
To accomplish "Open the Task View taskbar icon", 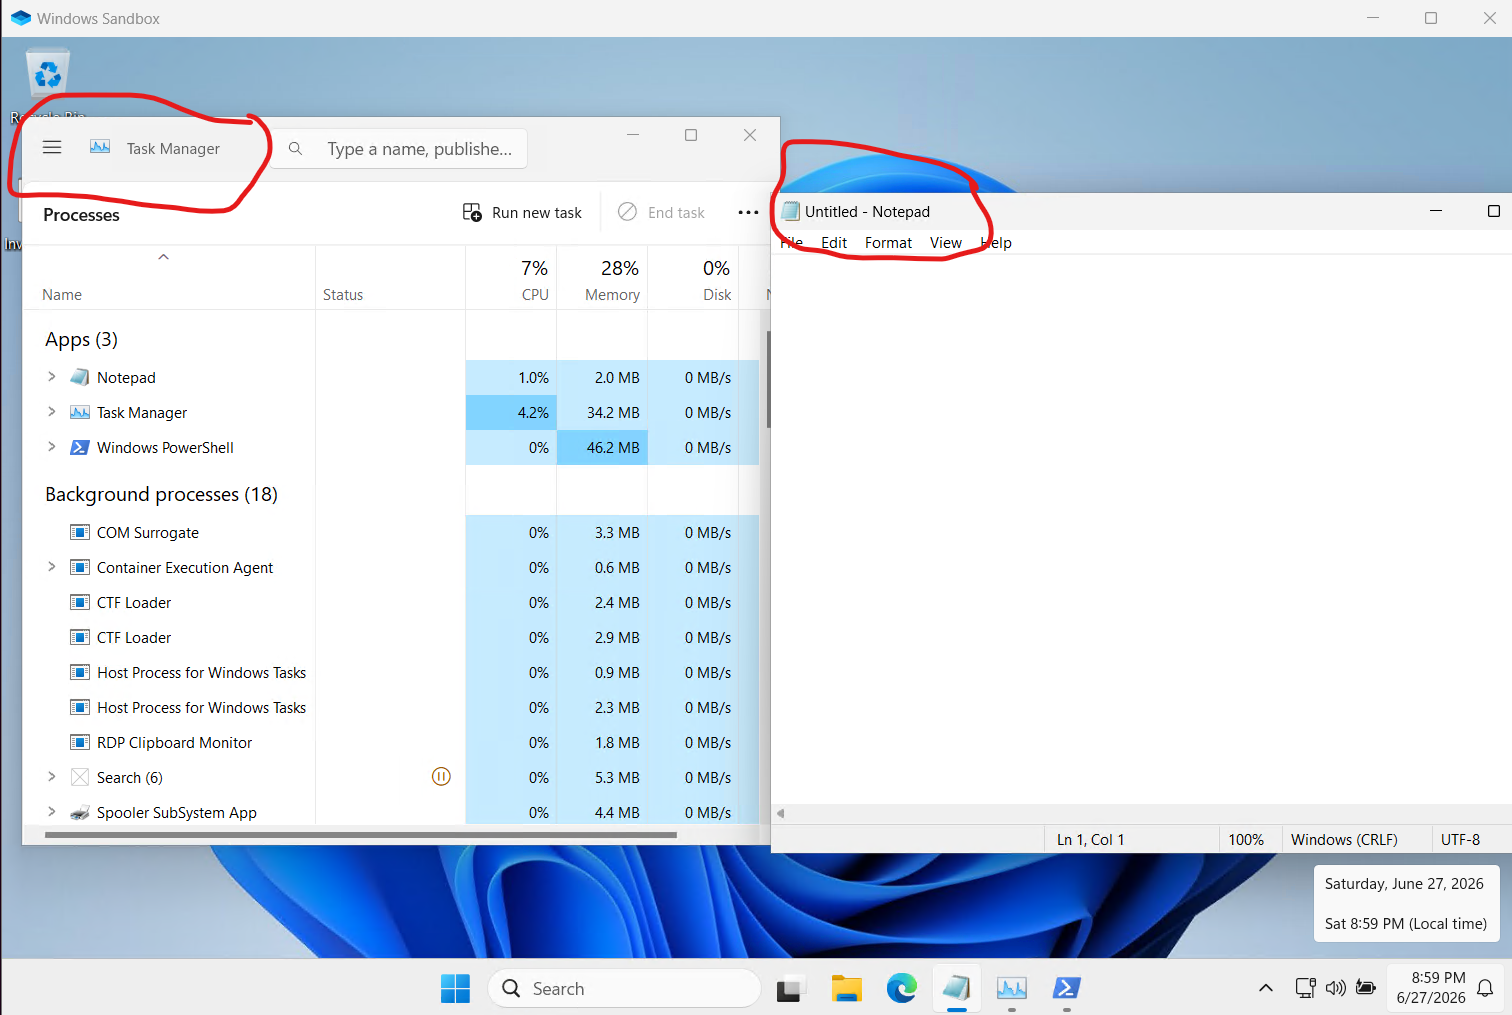I will click(x=791, y=988).
